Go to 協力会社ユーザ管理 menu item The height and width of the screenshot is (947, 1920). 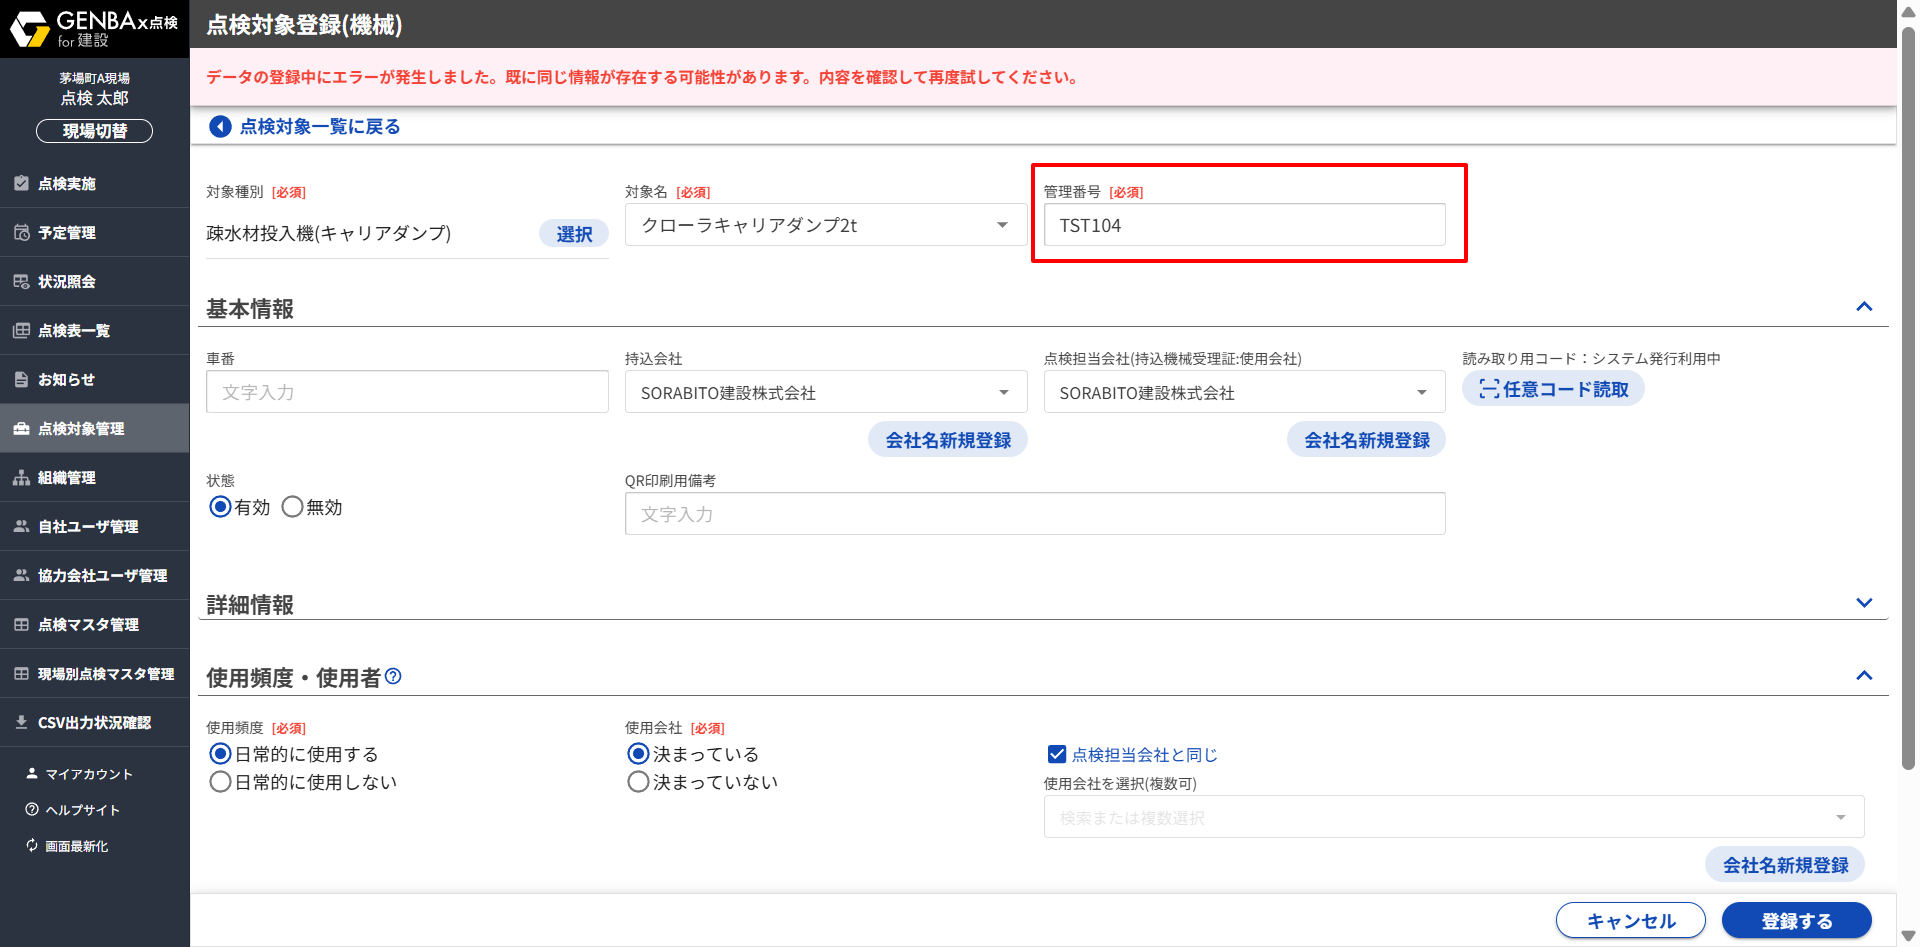pyautogui.click(x=102, y=576)
